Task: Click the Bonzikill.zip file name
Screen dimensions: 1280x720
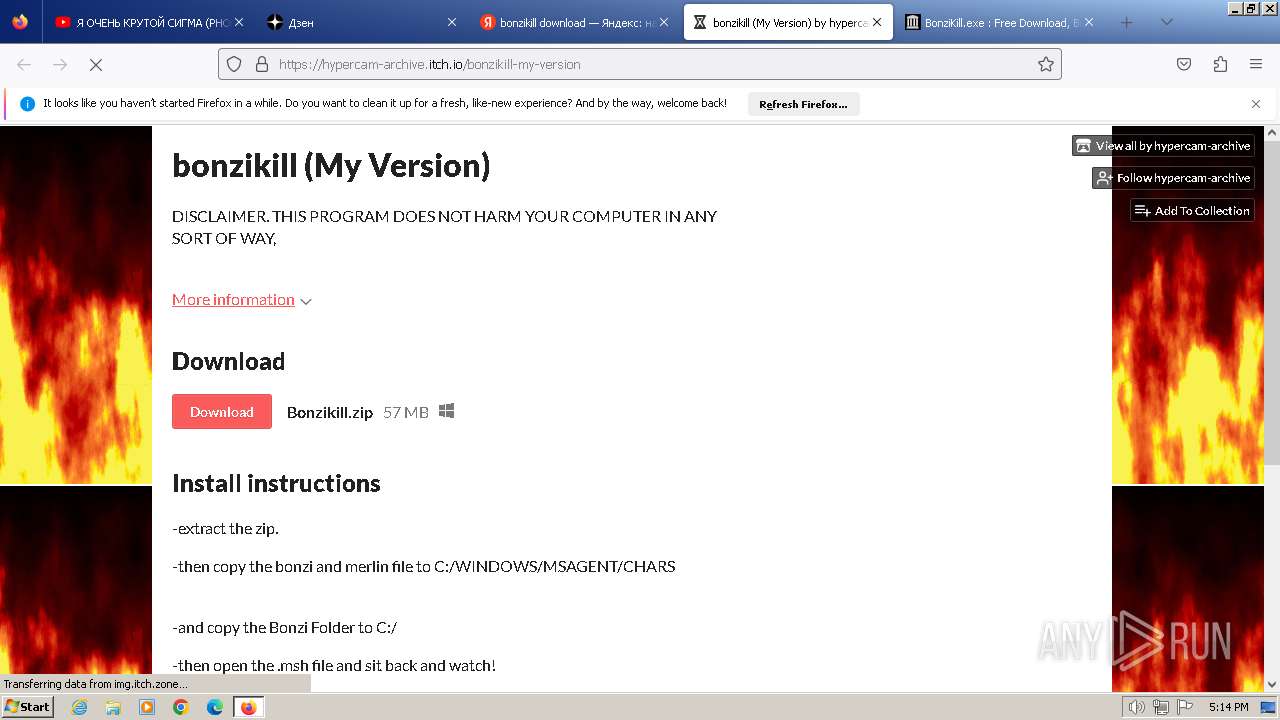Action: click(x=330, y=412)
